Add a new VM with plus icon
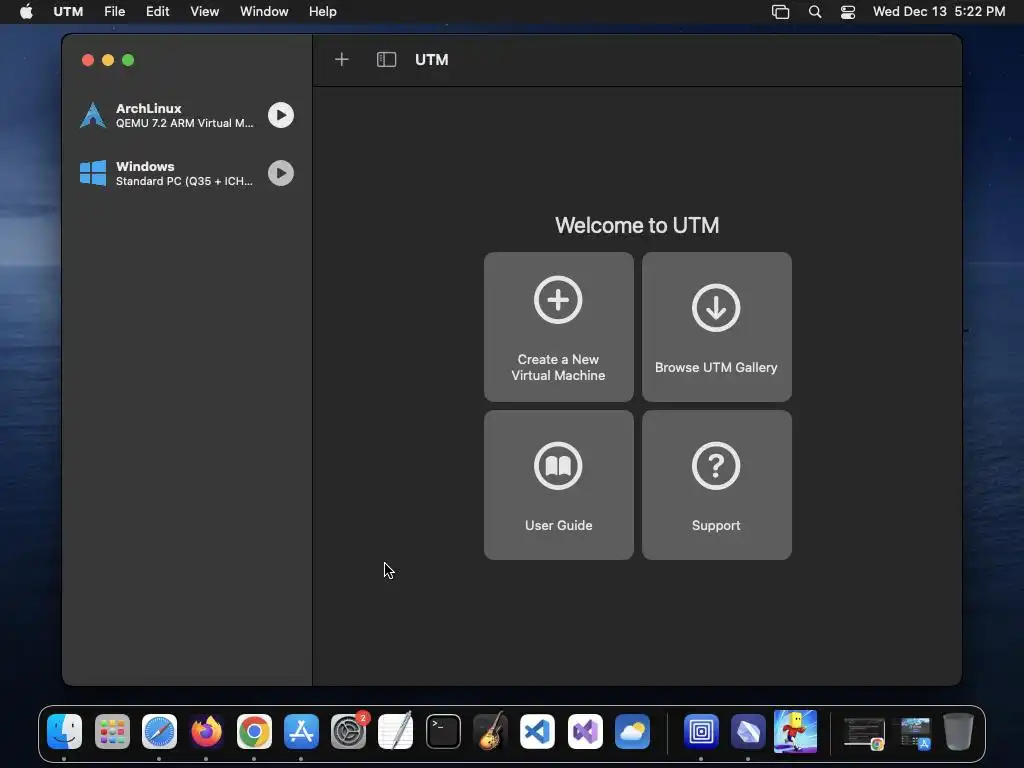The width and height of the screenshot is (1024, 768). coord(342,59)
